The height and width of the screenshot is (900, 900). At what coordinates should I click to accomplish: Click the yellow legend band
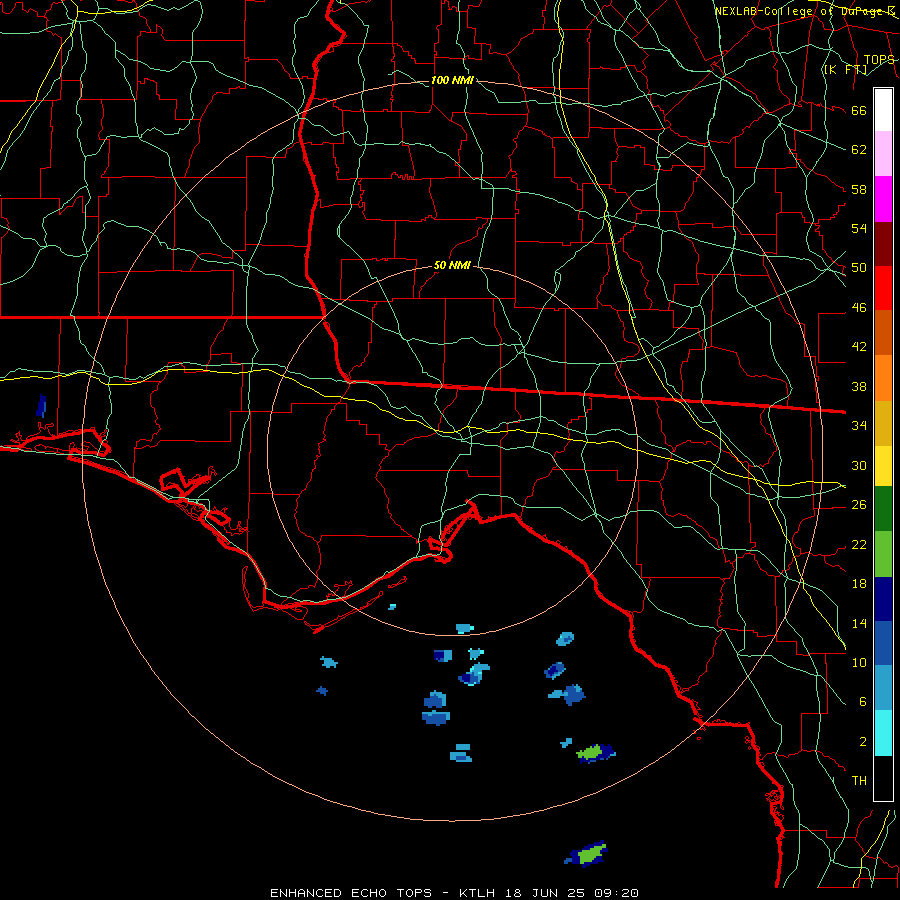(883, 465)
